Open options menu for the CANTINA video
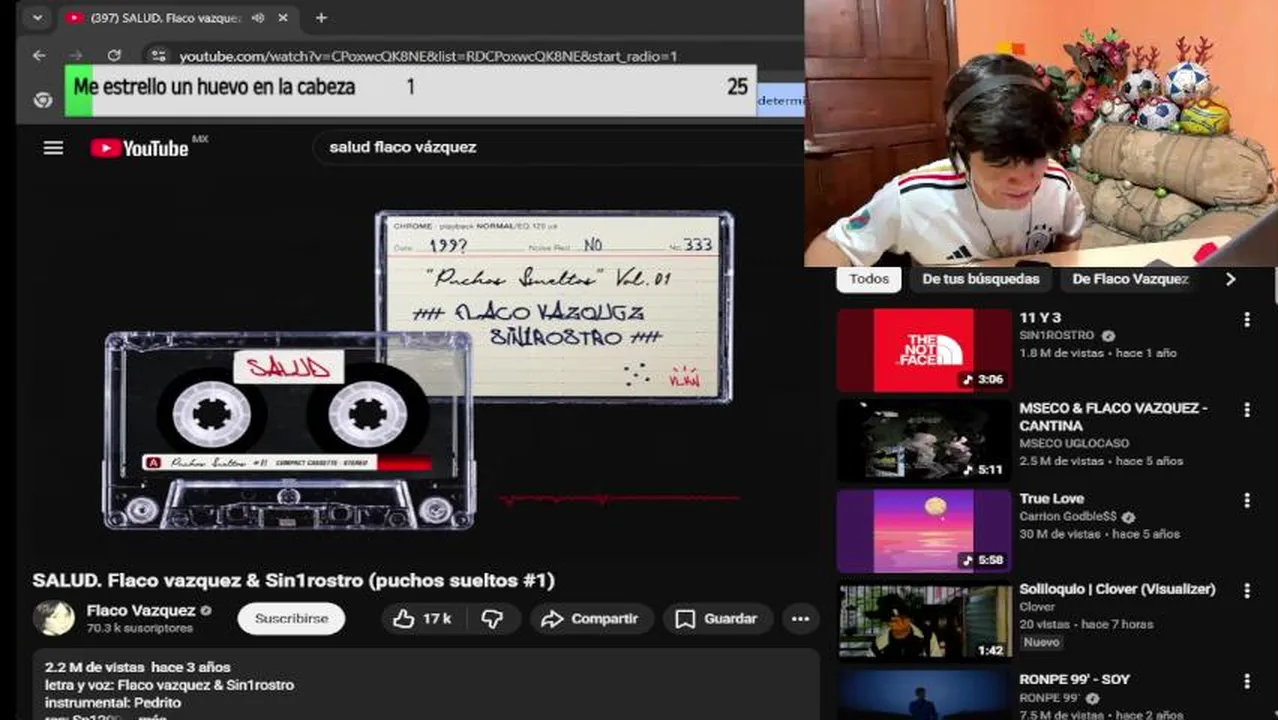The height and width of the screenshot is (720, 1278). click(x=1246, y=410)
